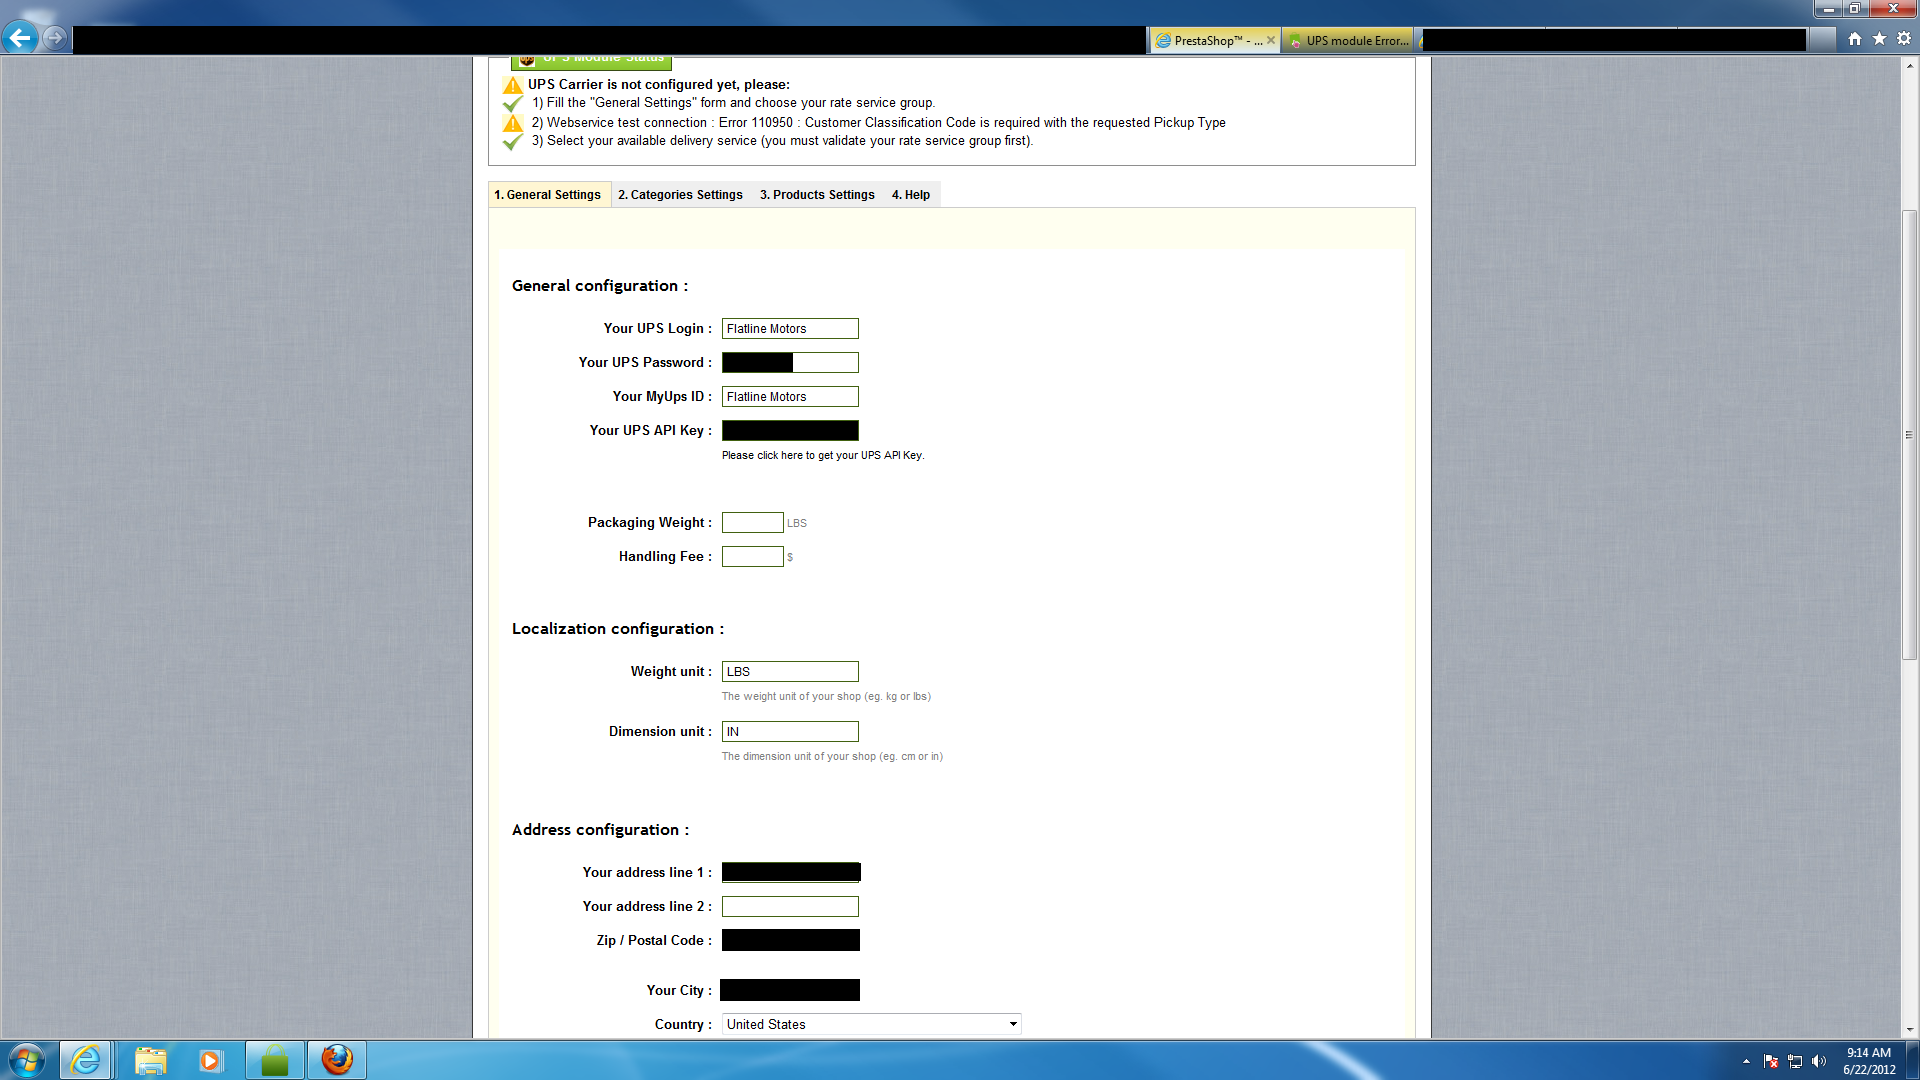1920x1080 pixels.
Task: Open Windows Media Player from taskbar
Action: tap(210, 1060)
